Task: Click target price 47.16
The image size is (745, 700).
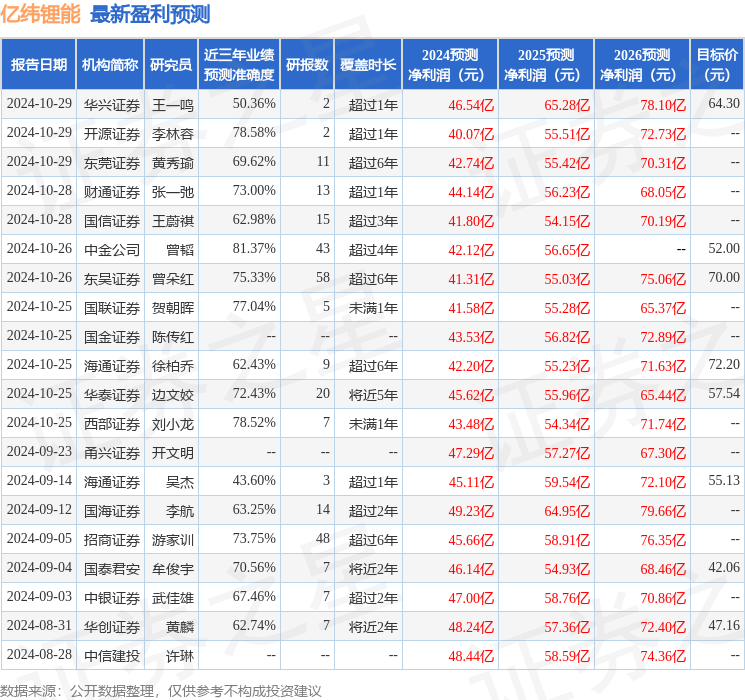Action: (x=724, y=625)
